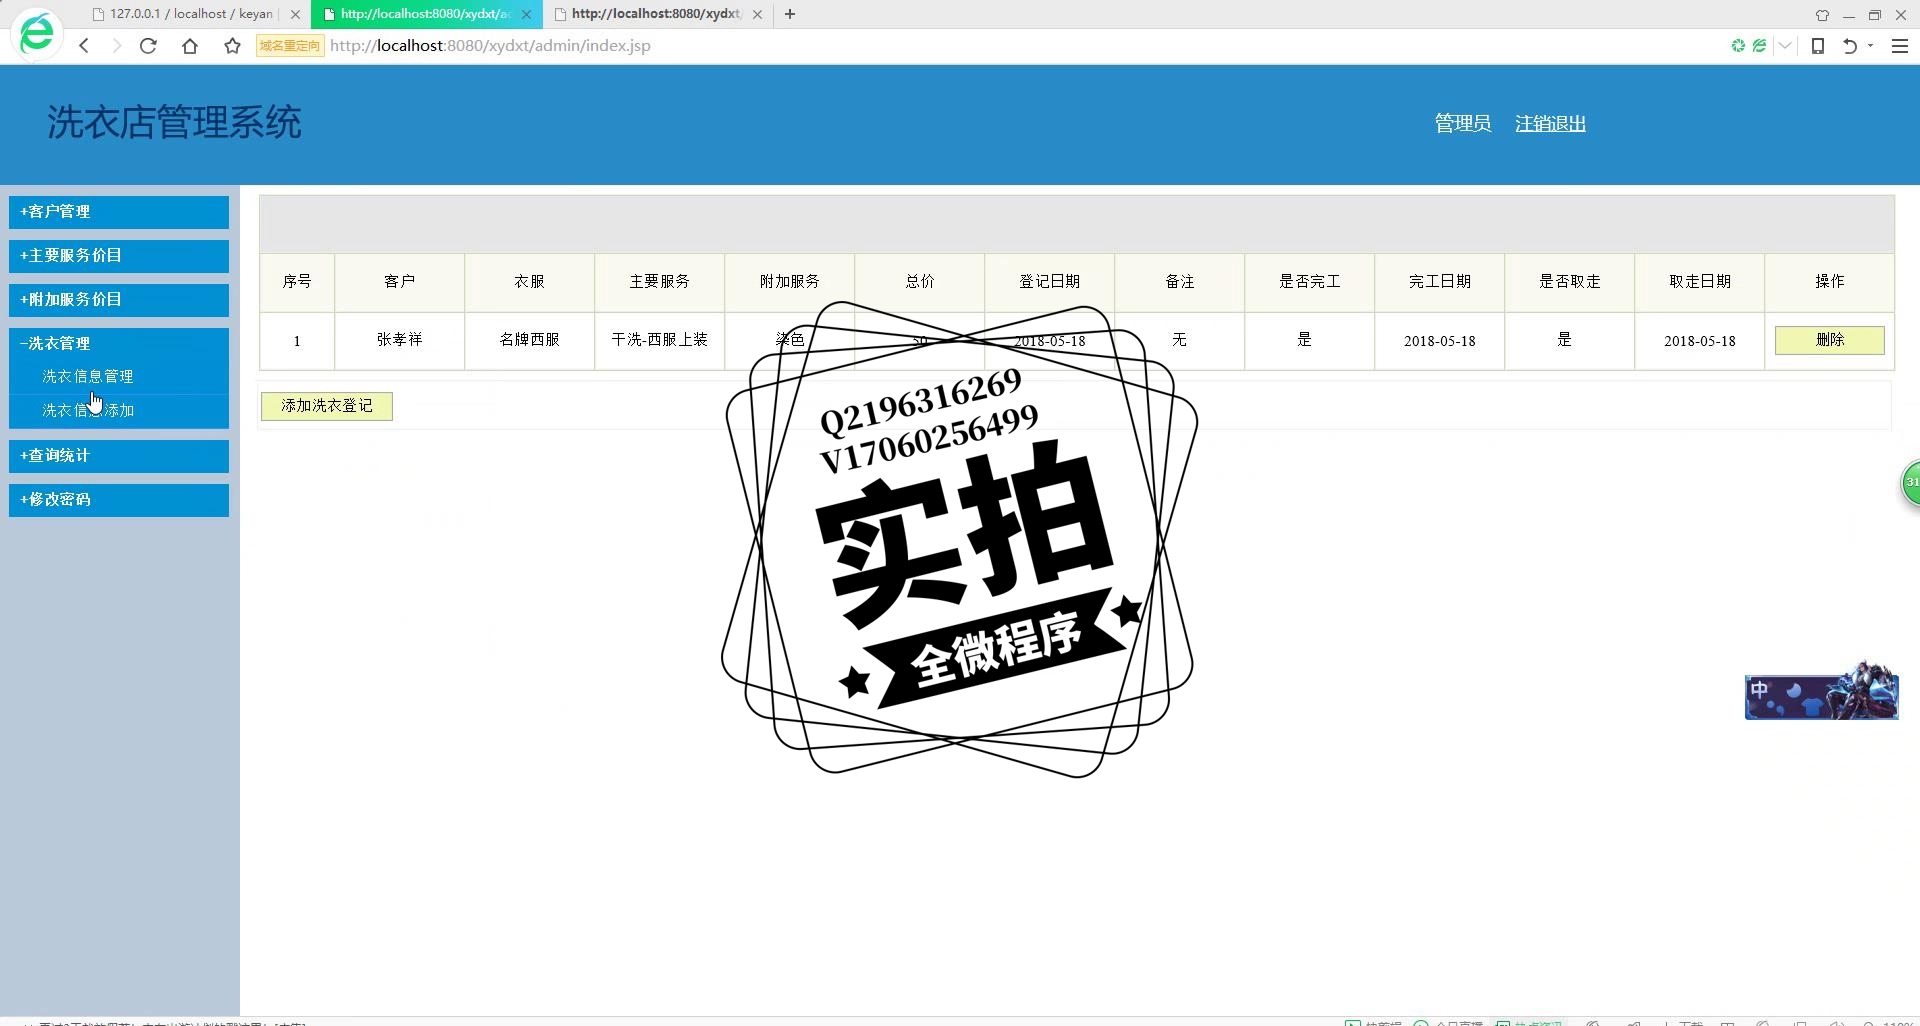
Task: Click the browser forward arrow
Action: pos(116,46)
